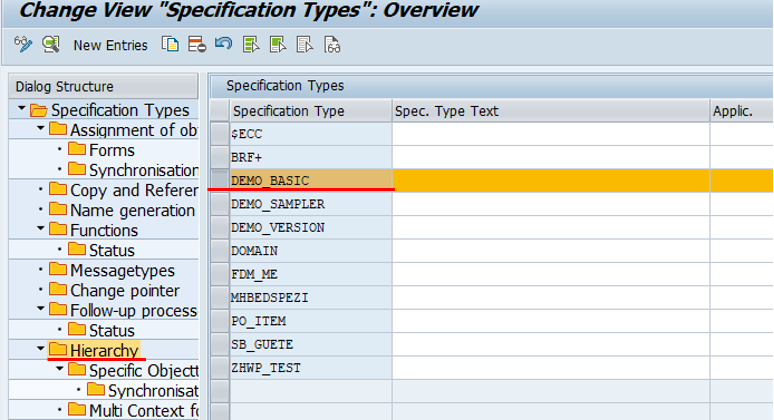Click the Other View search icon
This screenshot has height=420, width=774.
[x=50, y=44]
